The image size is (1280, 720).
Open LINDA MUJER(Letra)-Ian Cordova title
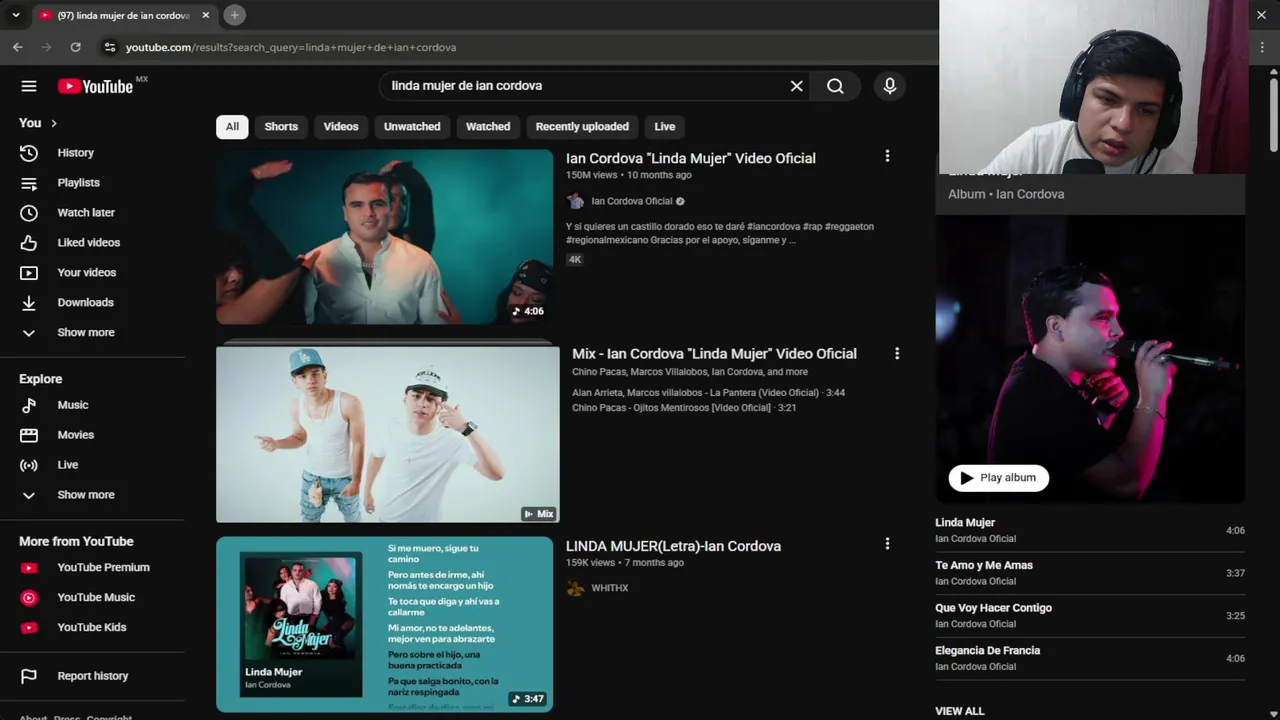[673, 546]
